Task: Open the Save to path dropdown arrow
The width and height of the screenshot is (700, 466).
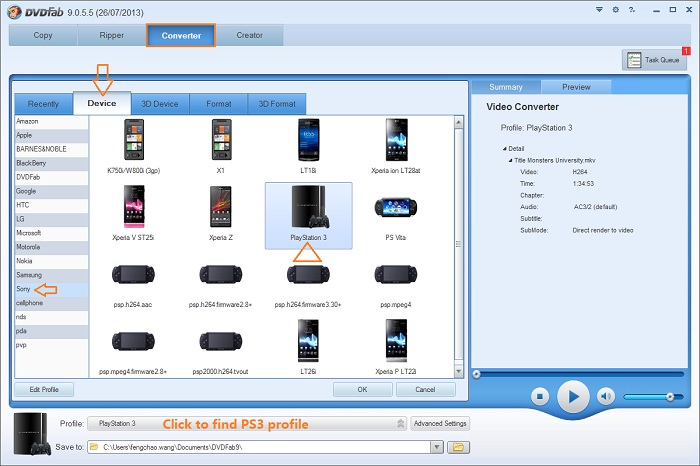Action: click(437, 447)
